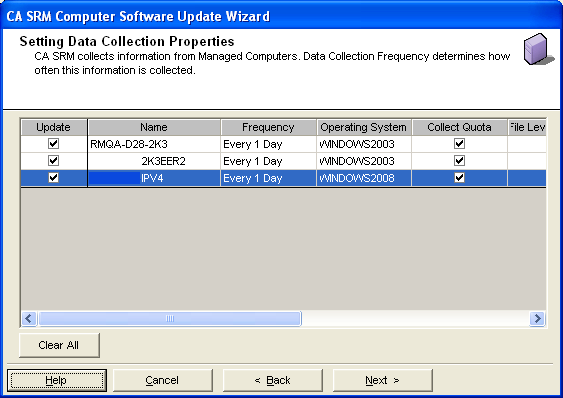563x398 pixels.
Task: Click the Update column header
Action: [54, 127]
